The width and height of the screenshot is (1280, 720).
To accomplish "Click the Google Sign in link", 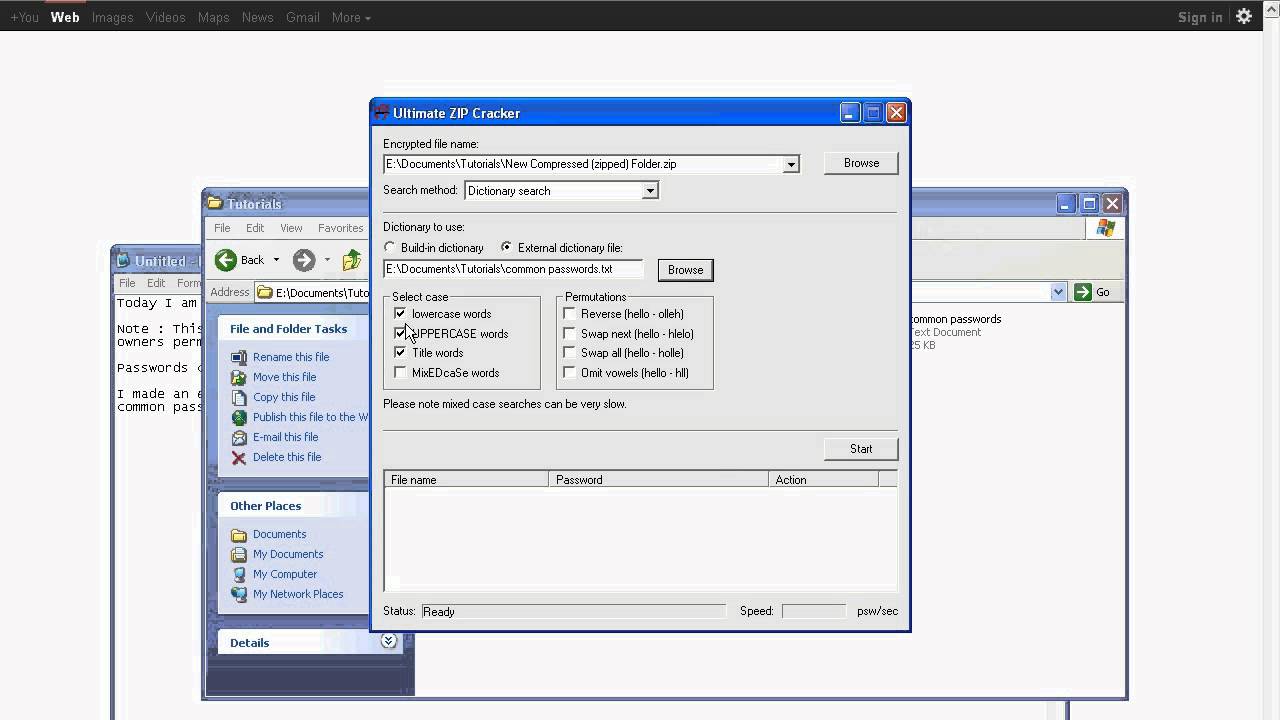I will [x=1200, y=17].
